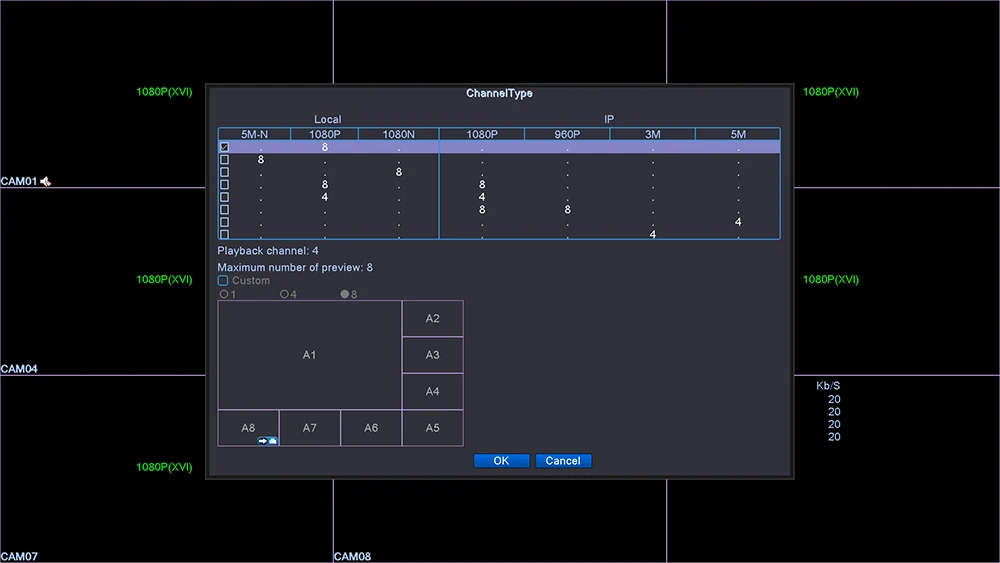Select the 1 preview radio button

click(x=224, y=295)
